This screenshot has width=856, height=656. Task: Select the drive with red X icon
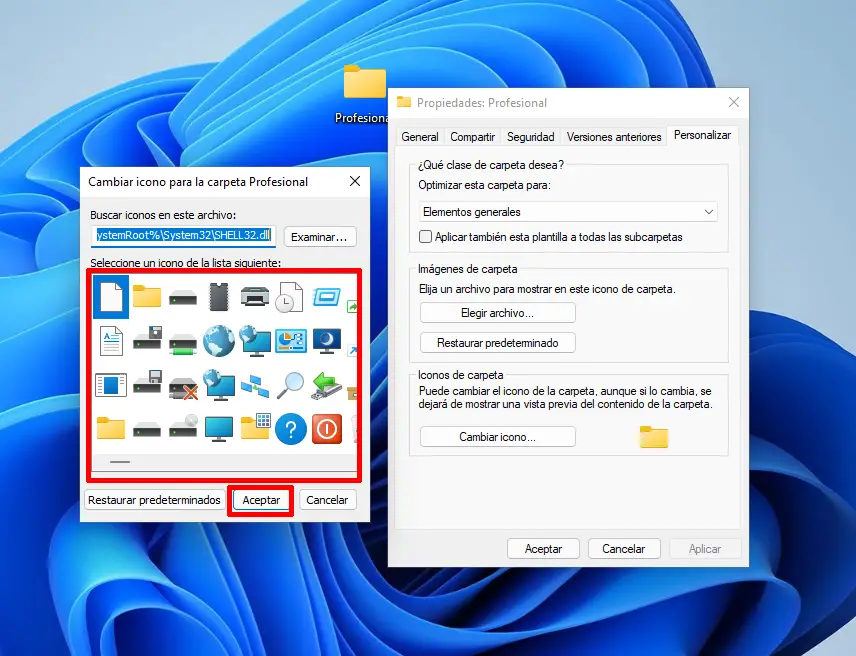tap(183, 388)
